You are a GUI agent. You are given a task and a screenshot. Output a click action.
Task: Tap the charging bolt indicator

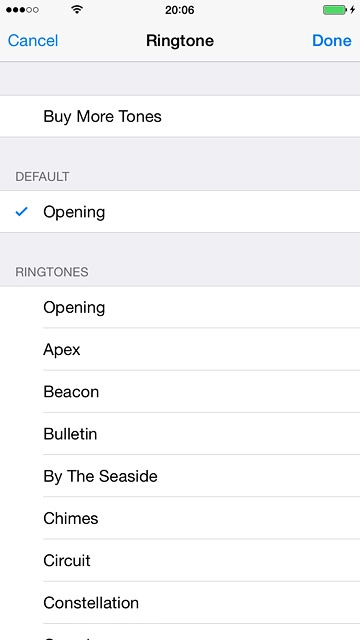[x=352, y=10]
